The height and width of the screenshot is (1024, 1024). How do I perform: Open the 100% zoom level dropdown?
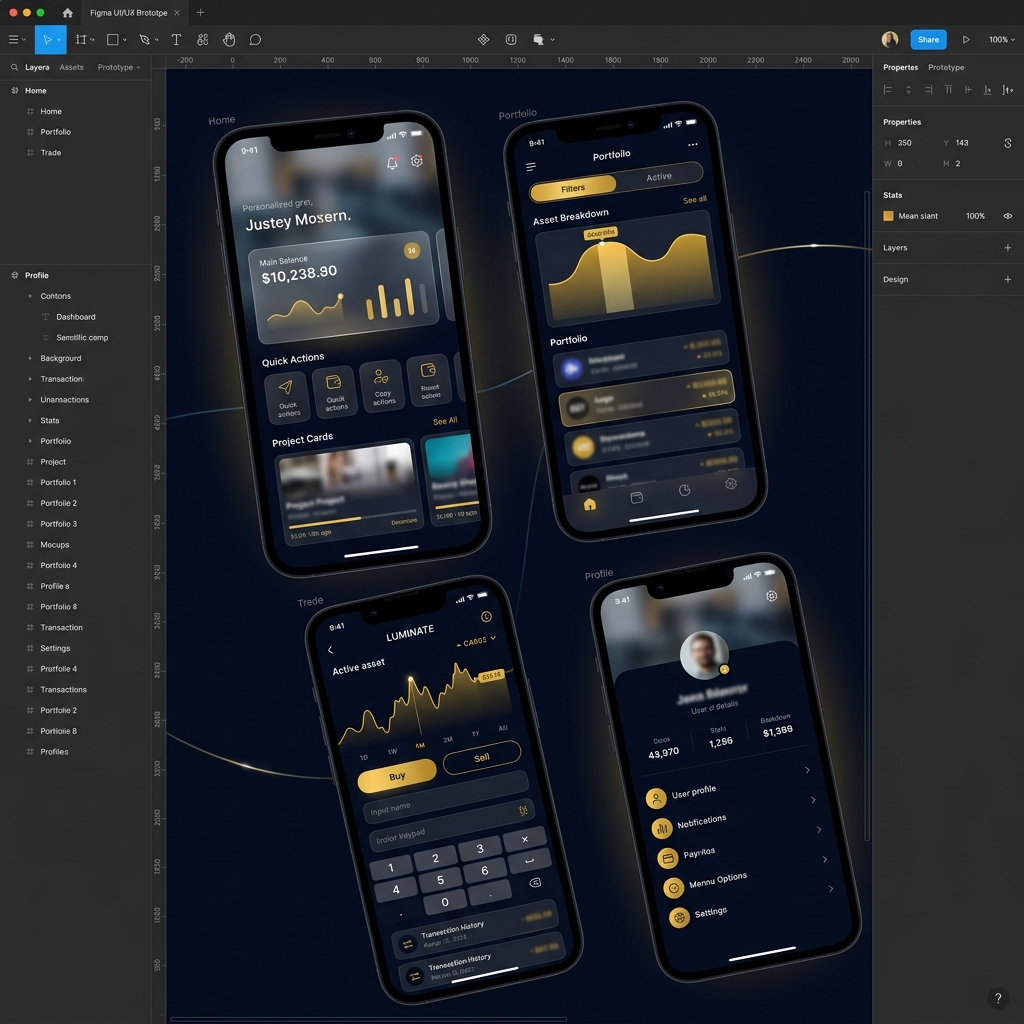click(x=999, y=40)
